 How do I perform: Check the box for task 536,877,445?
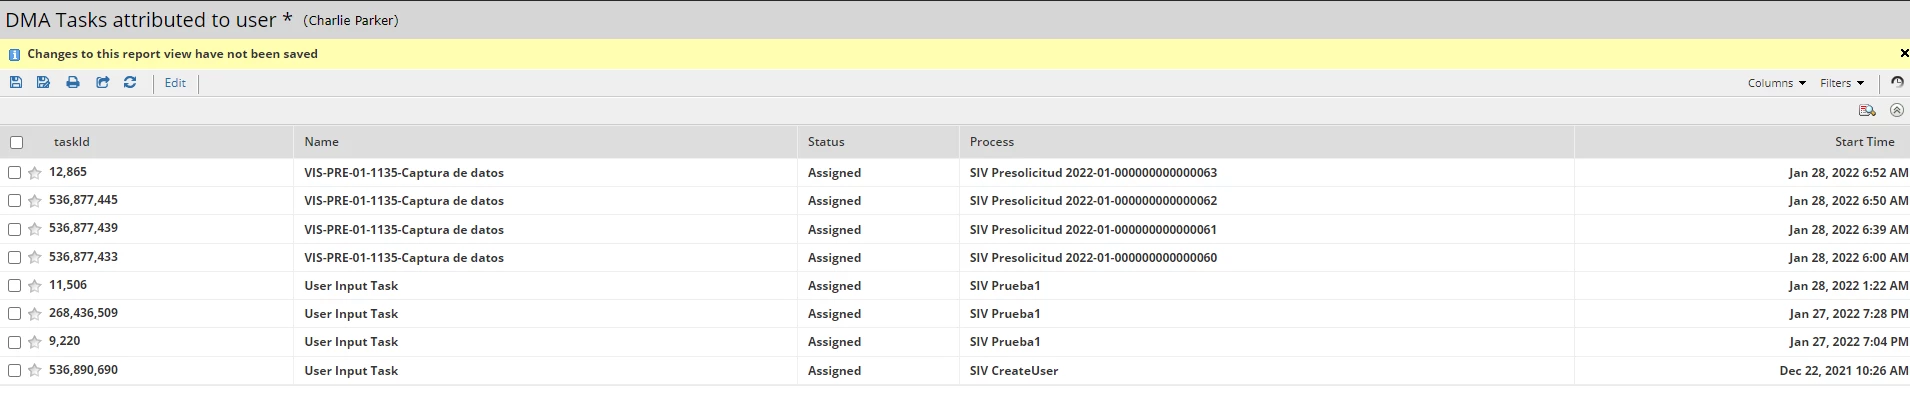[x=14, y=201]
